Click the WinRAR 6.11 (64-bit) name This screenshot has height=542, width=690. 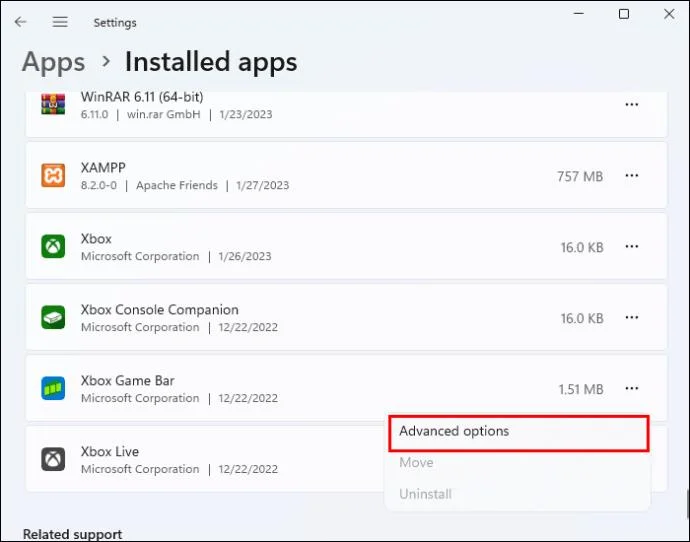(142, 97)
